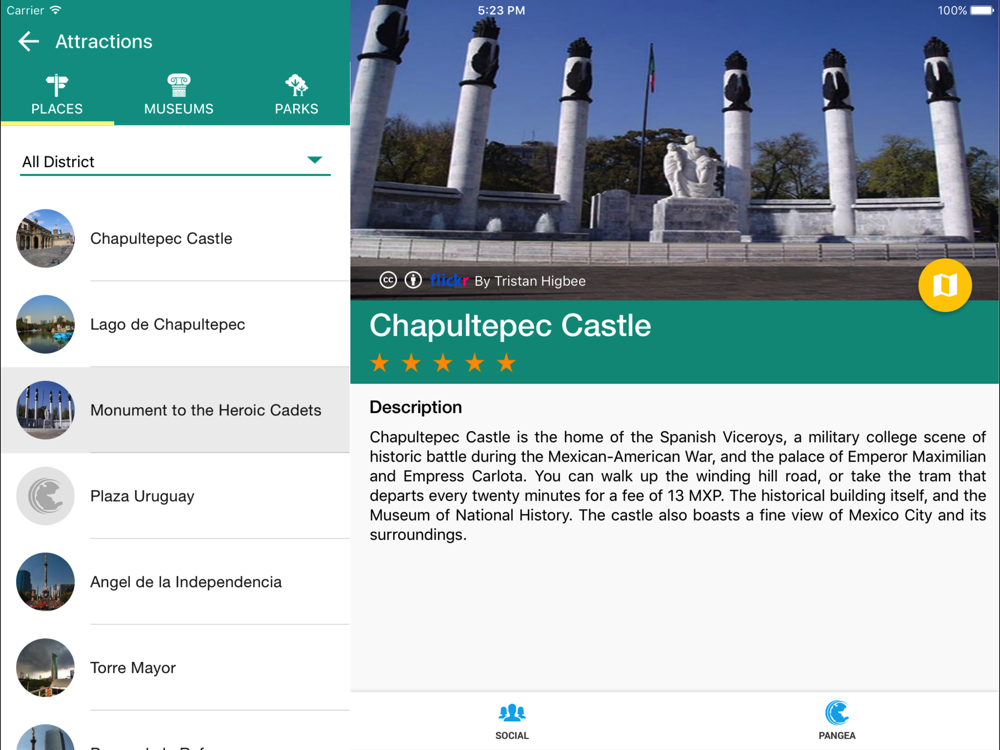Select Chapultepec Castle list entry
This screenshot has width=1000, height=750.
pos(175,239)
